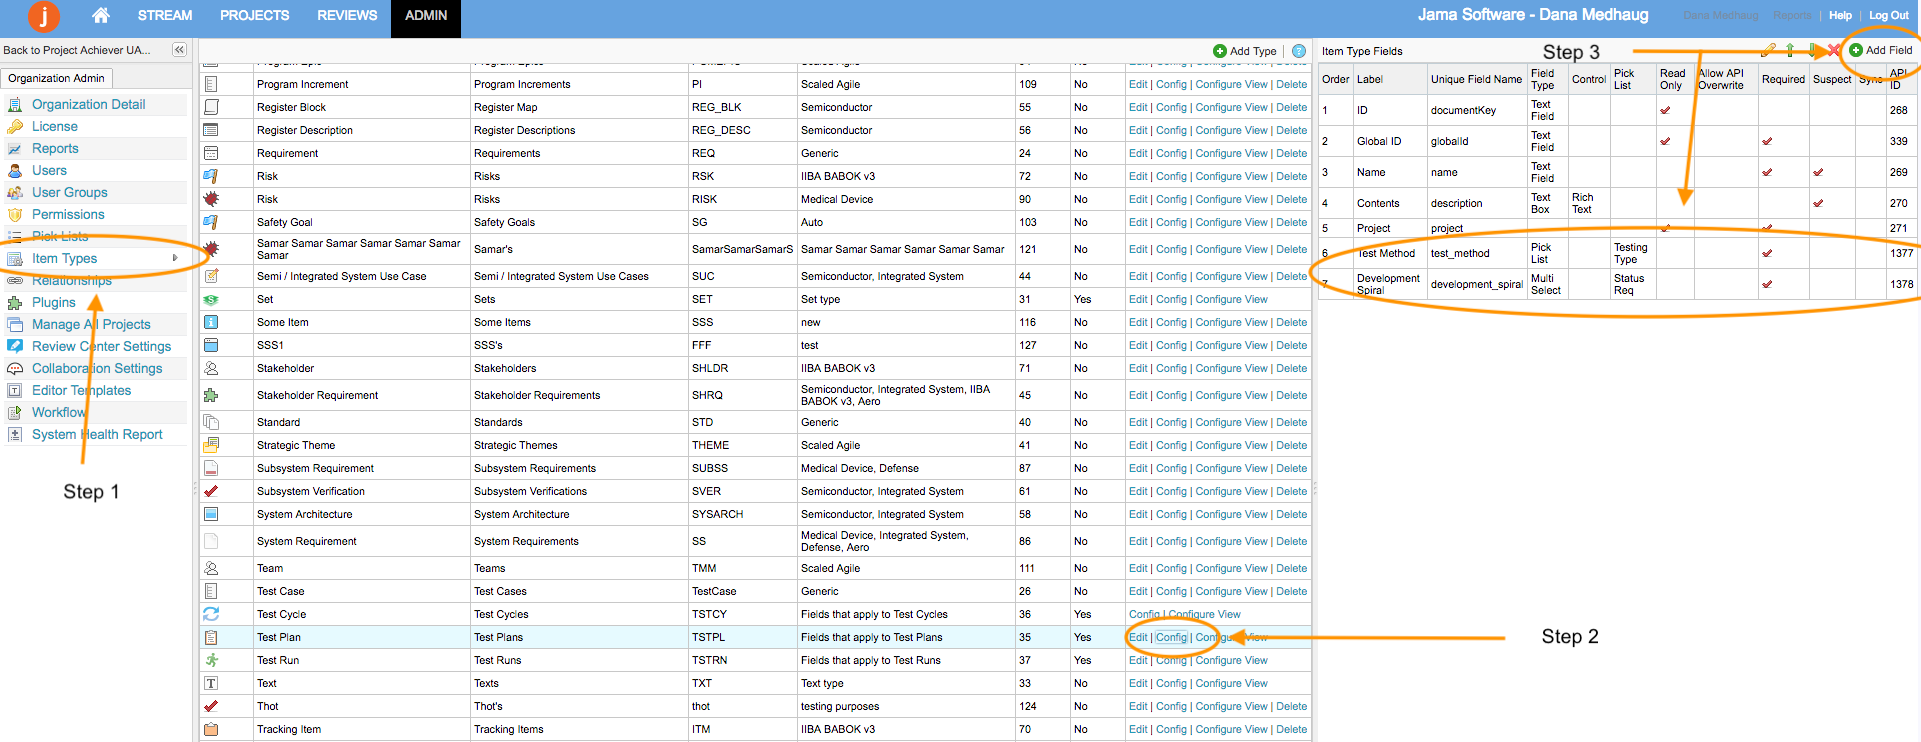Open License in the sidebar

55,126
